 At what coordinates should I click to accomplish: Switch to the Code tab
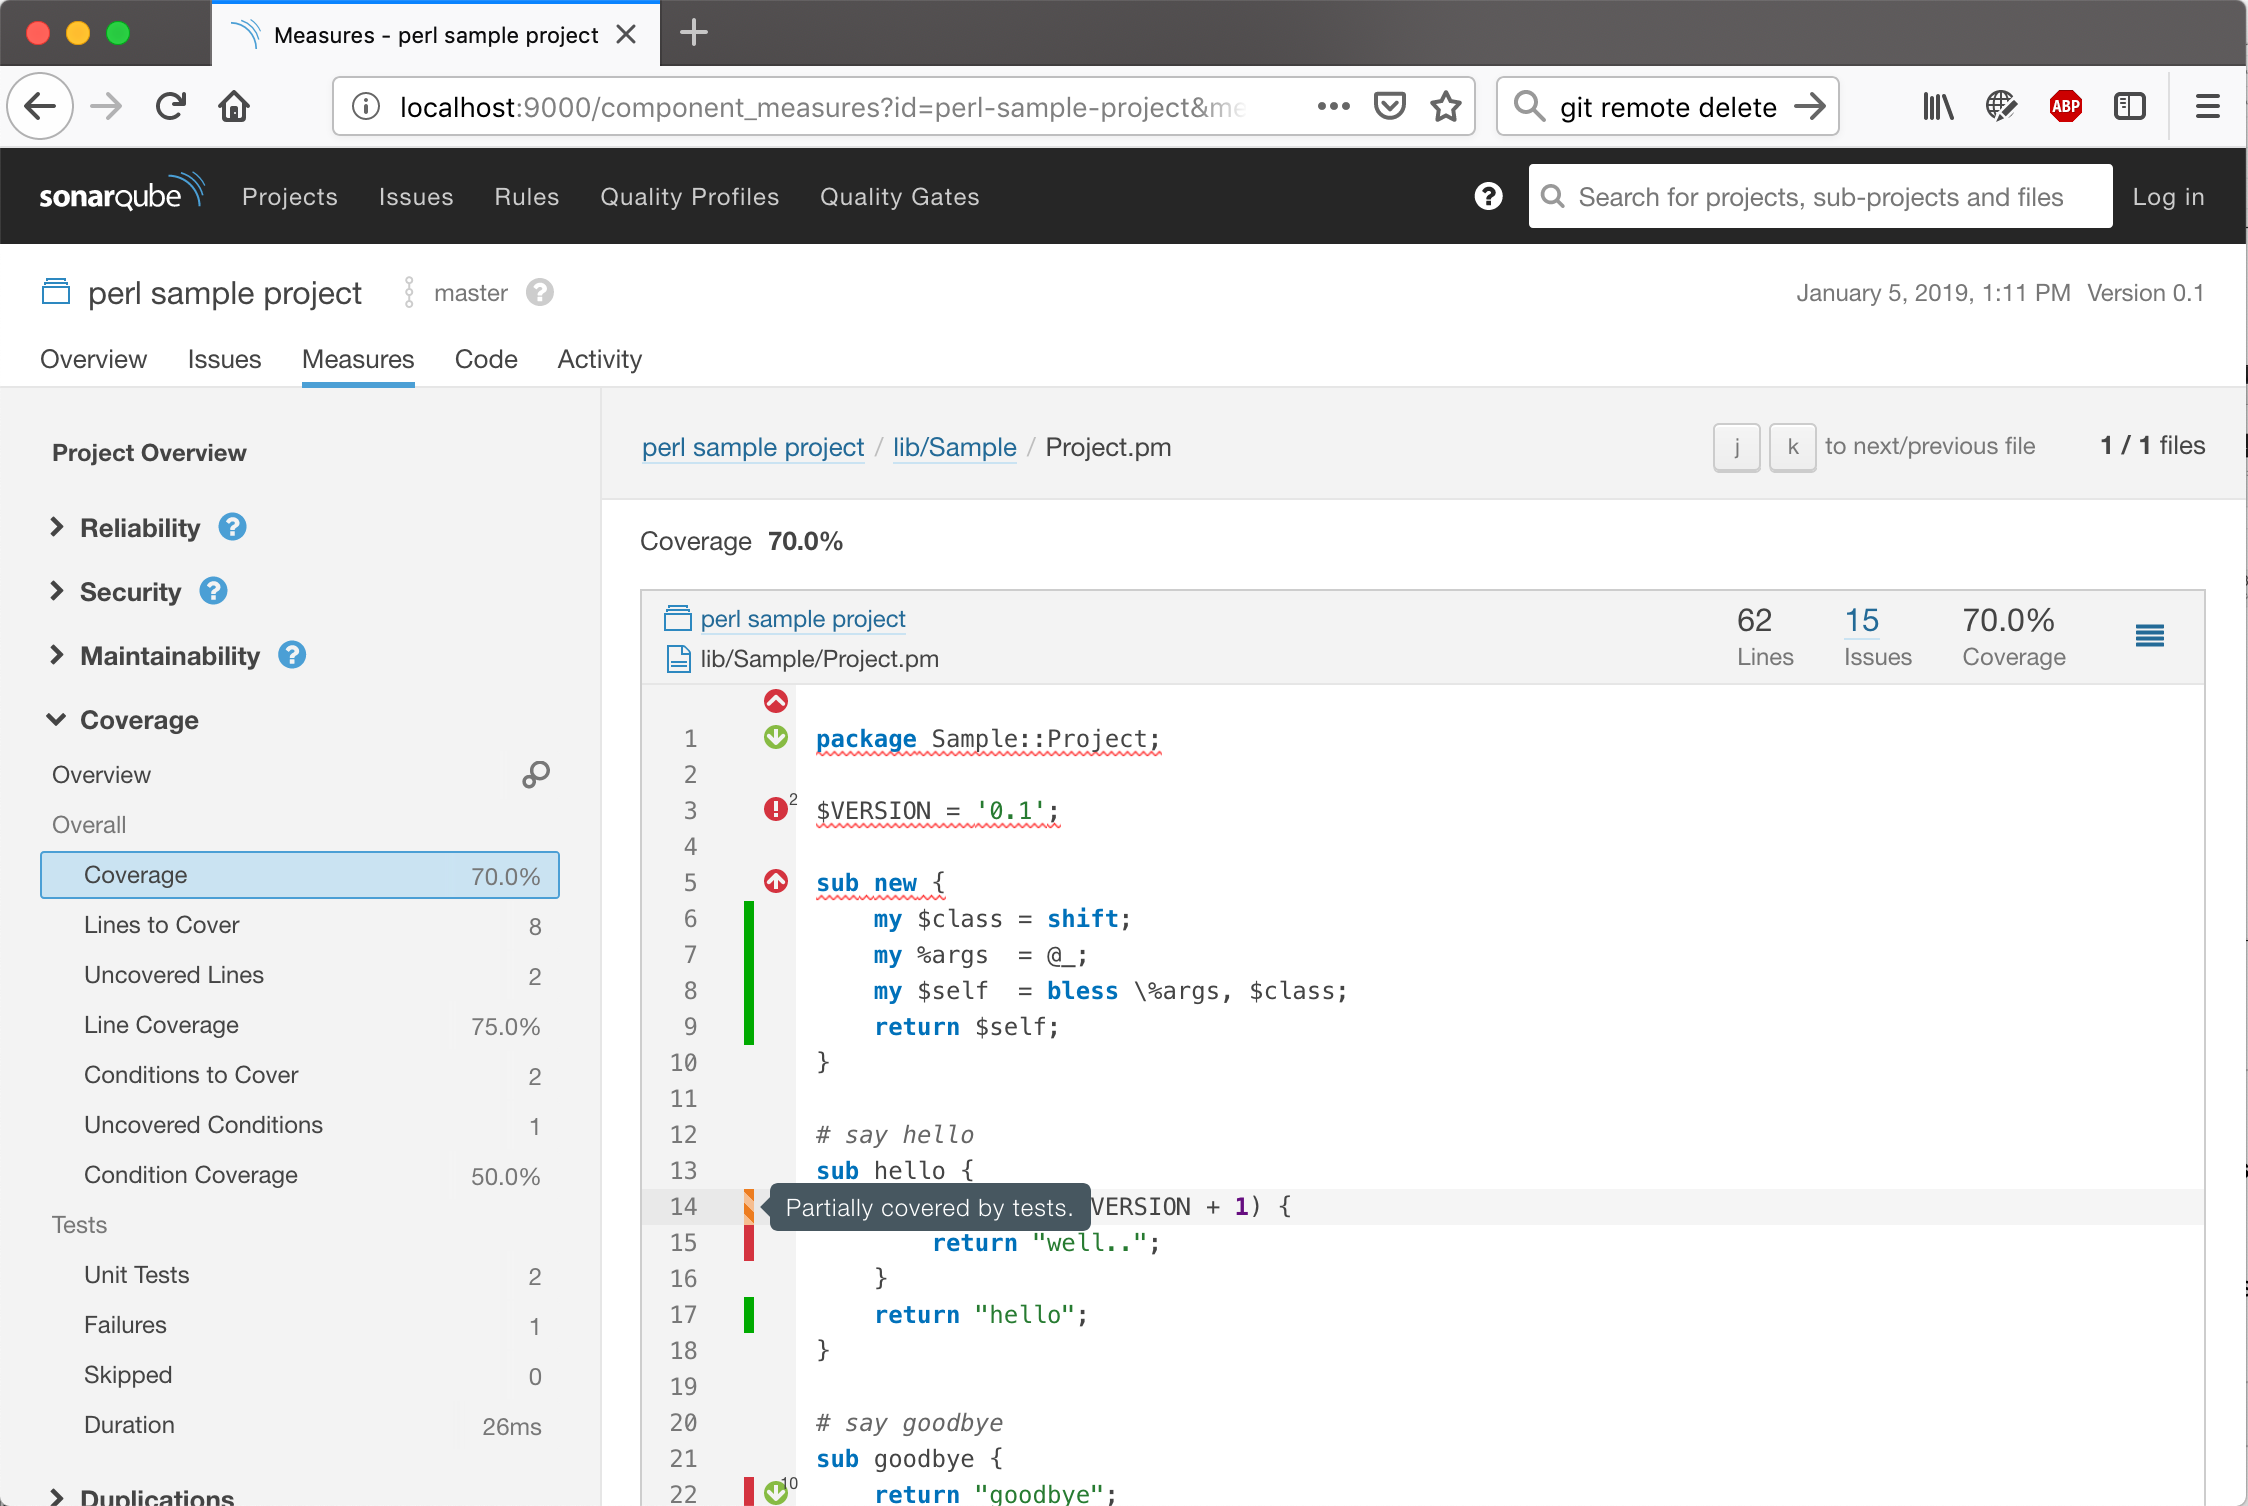(x=486, y=359)
